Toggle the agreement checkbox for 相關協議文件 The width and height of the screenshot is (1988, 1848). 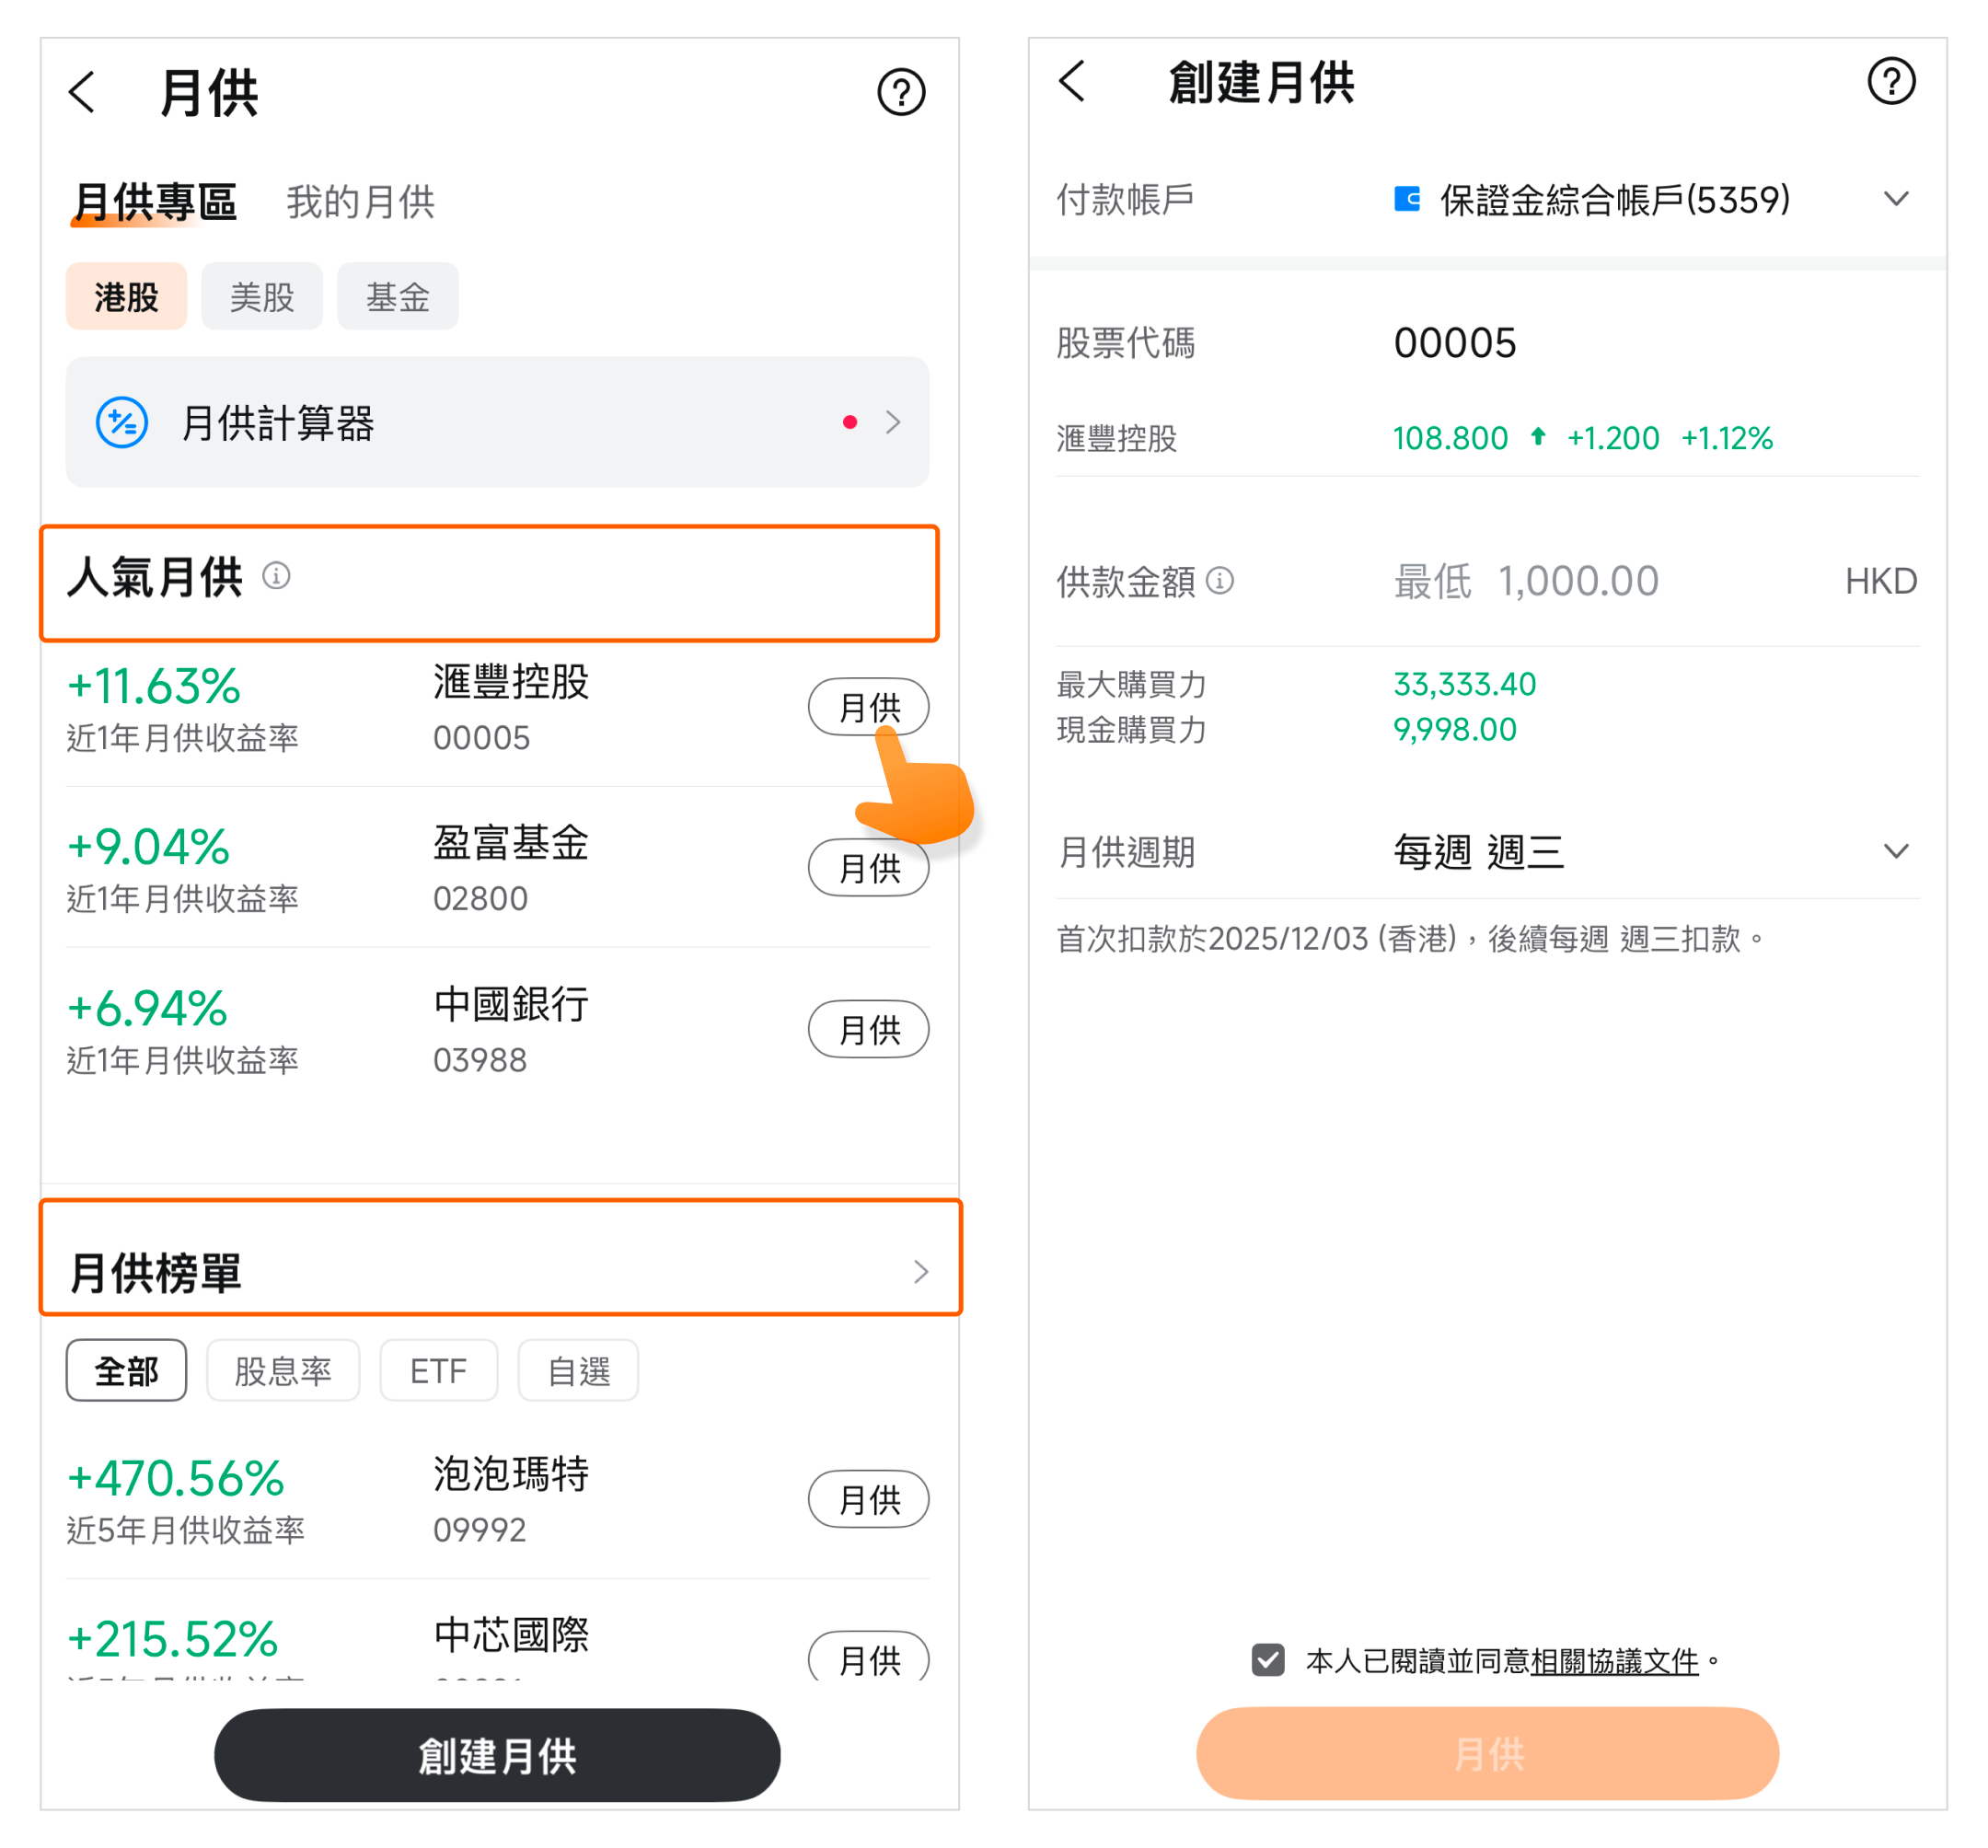tap(1268, 1660)
